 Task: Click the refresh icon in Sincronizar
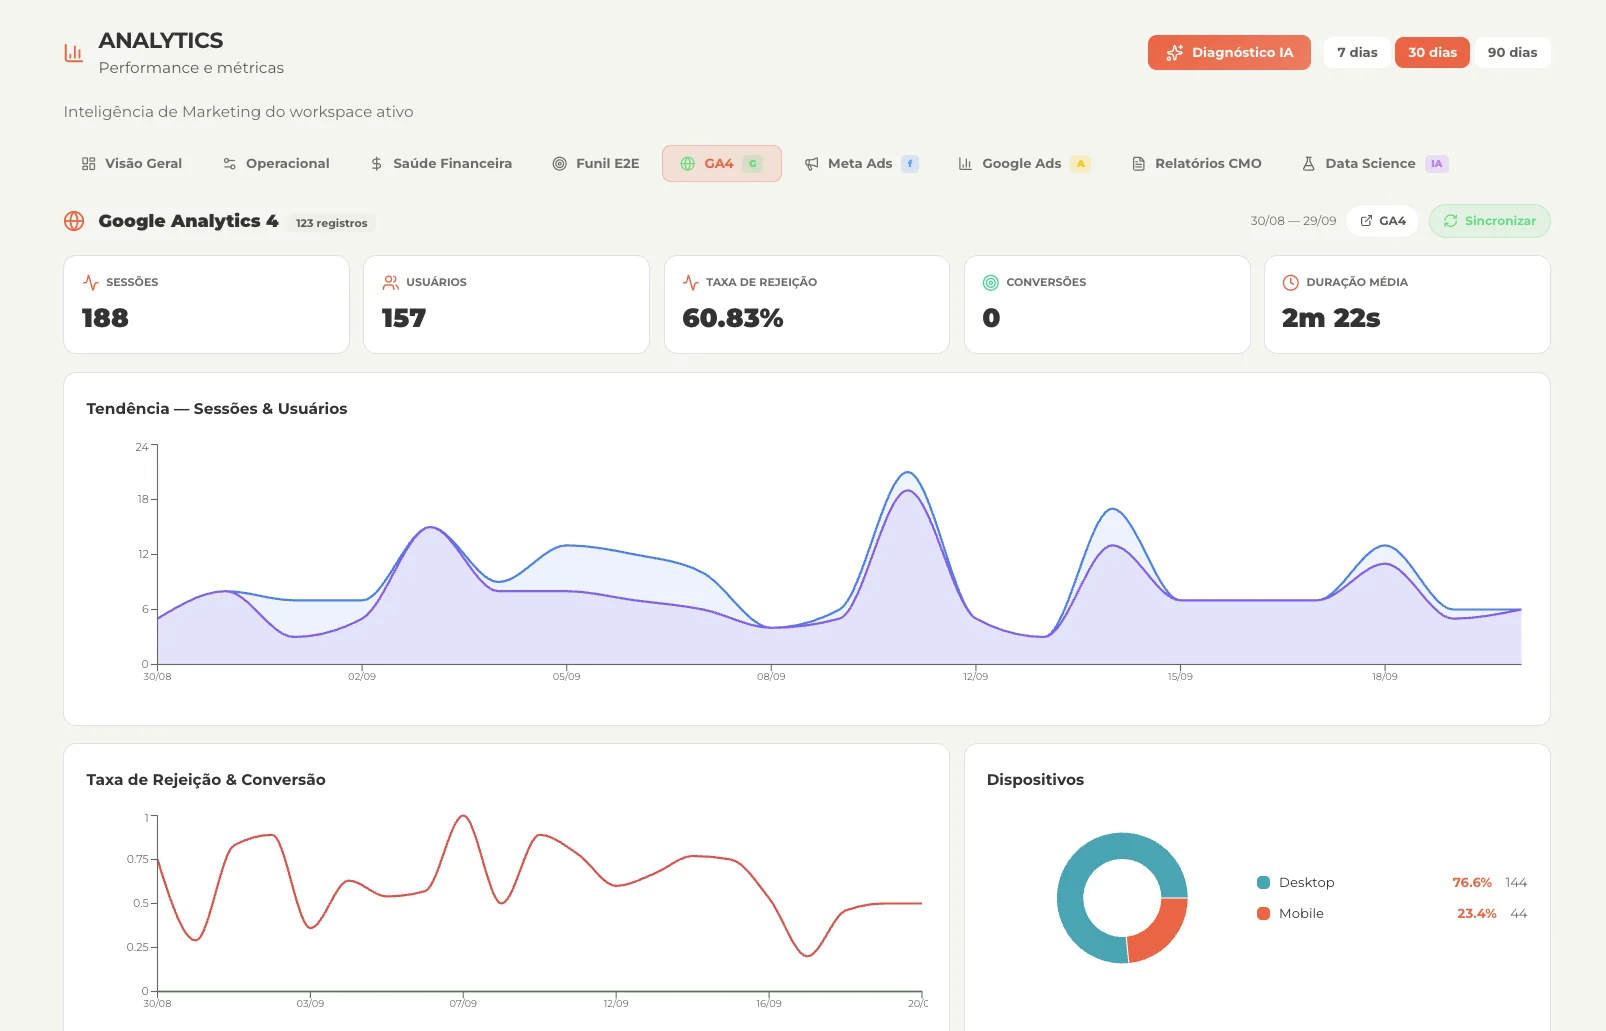(x=1450, y=221)
